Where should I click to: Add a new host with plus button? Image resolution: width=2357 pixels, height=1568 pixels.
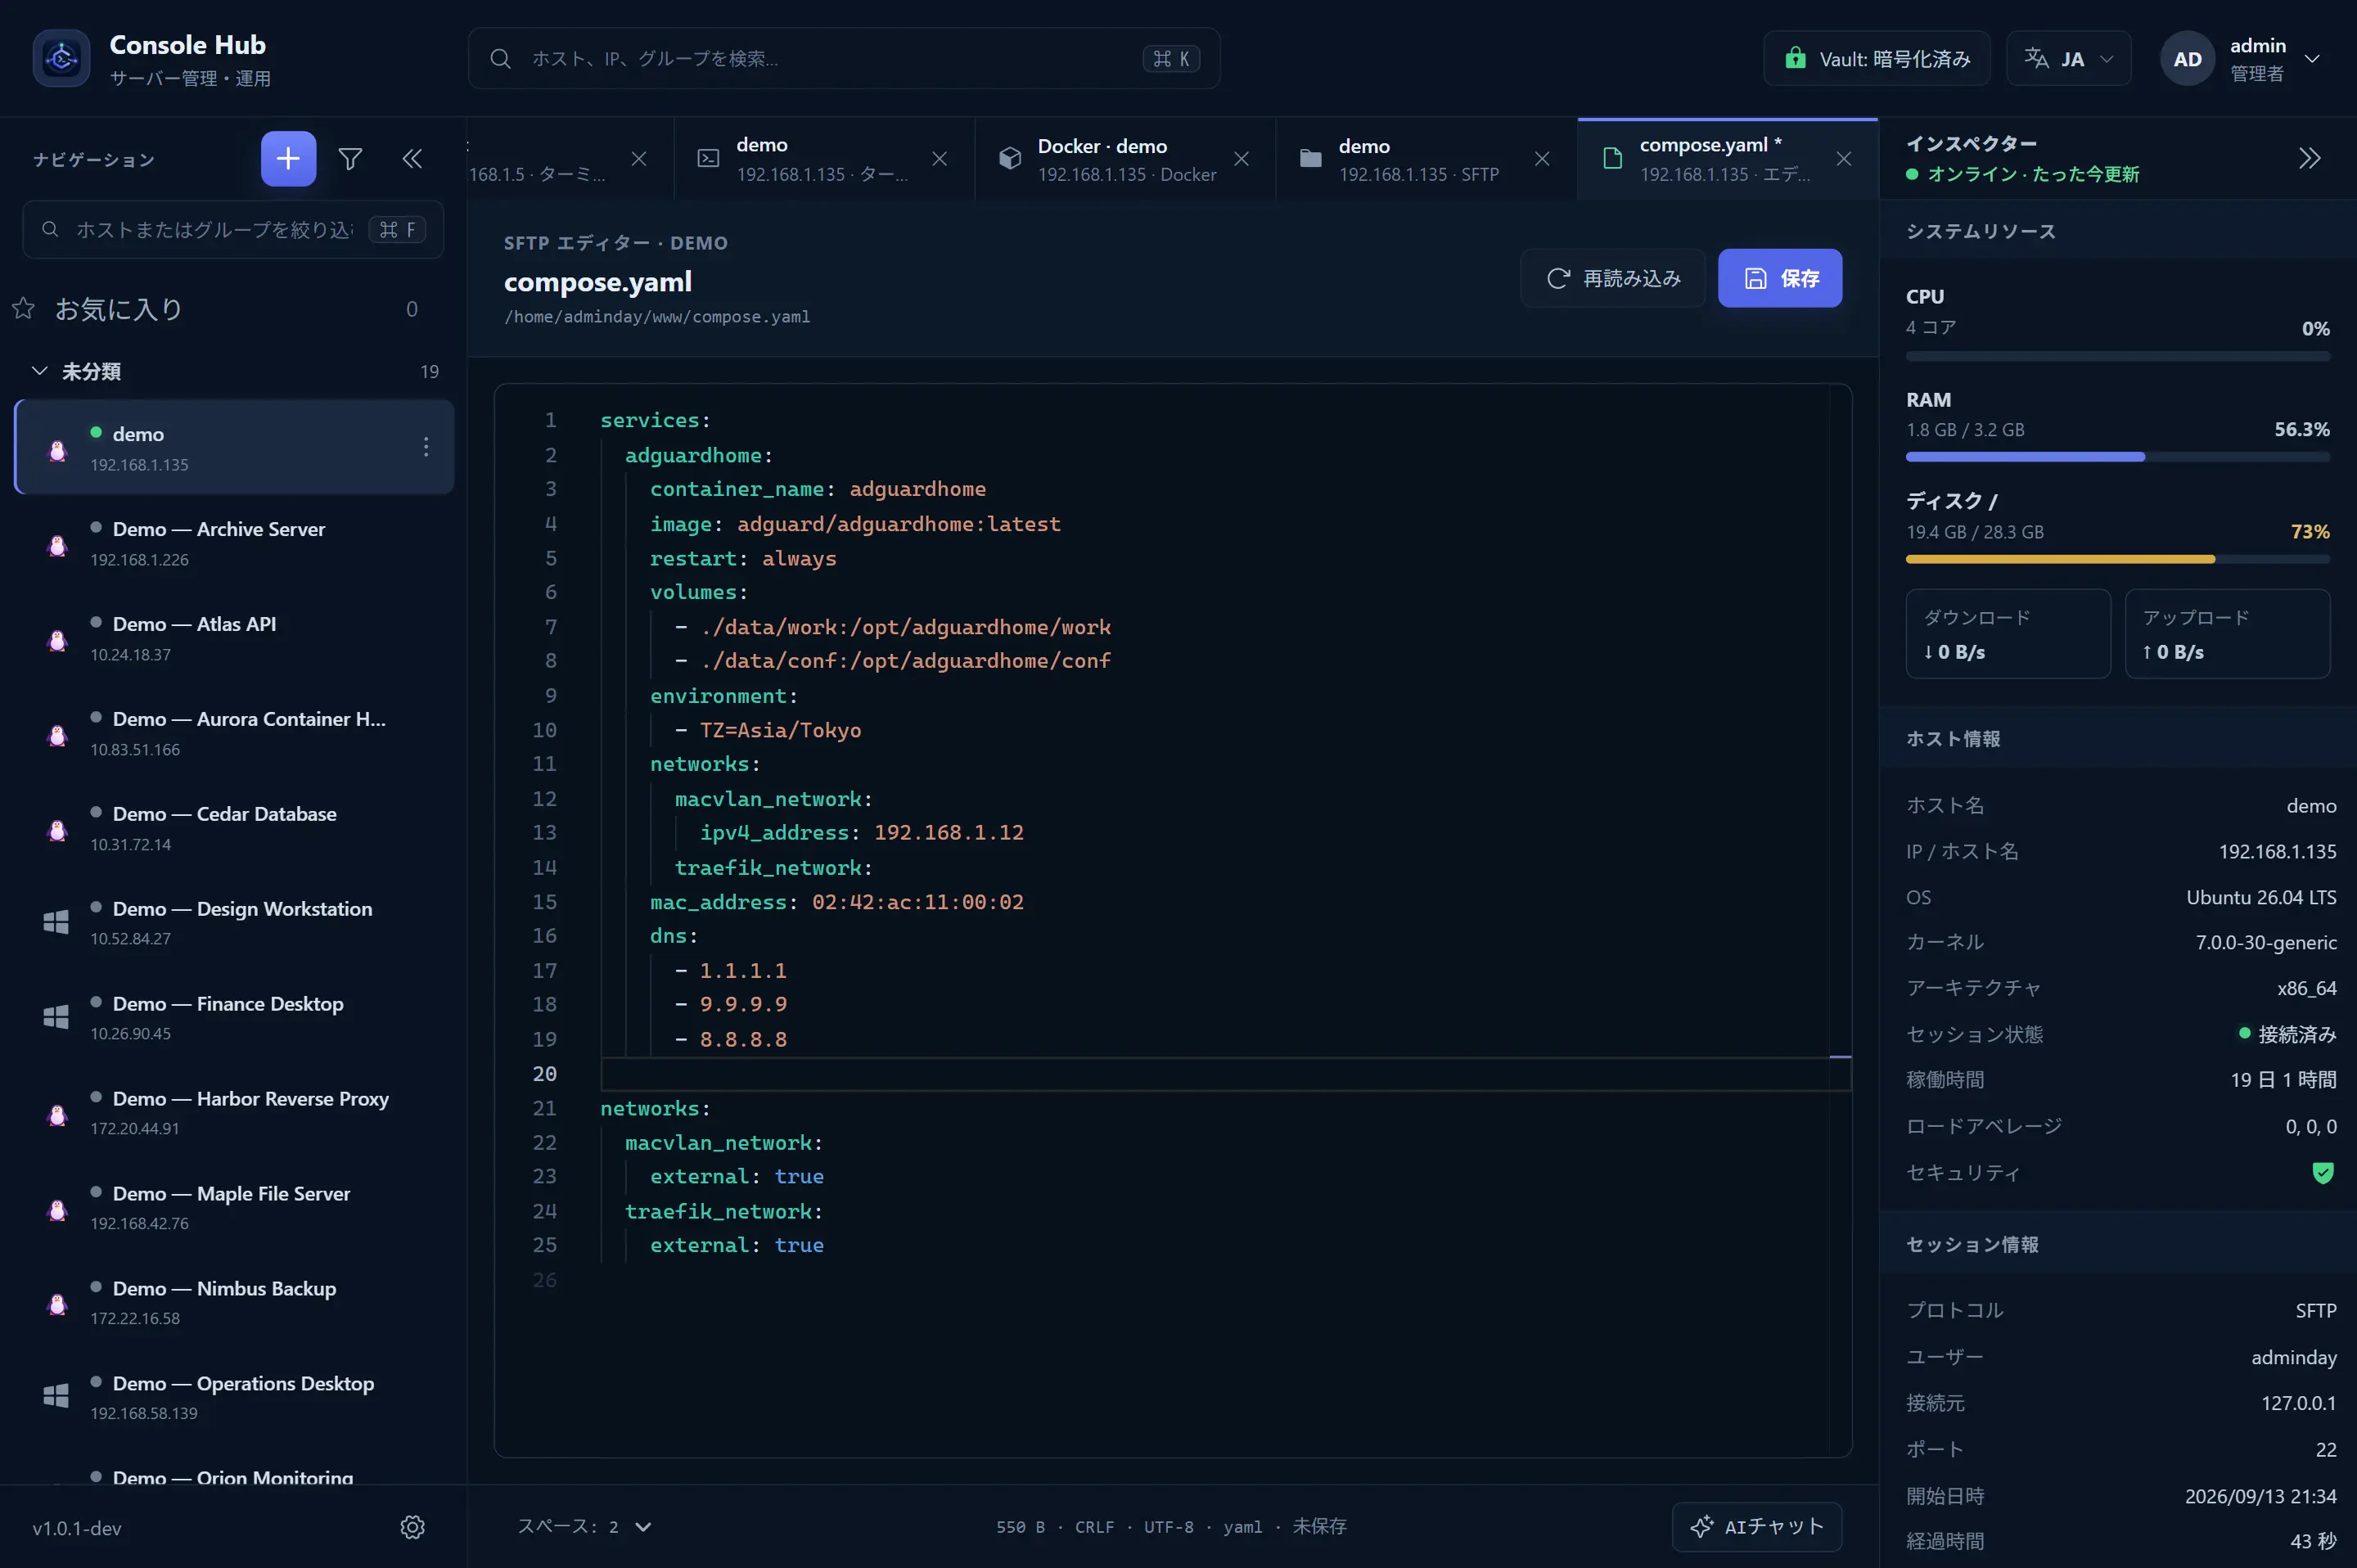[288, 159]
